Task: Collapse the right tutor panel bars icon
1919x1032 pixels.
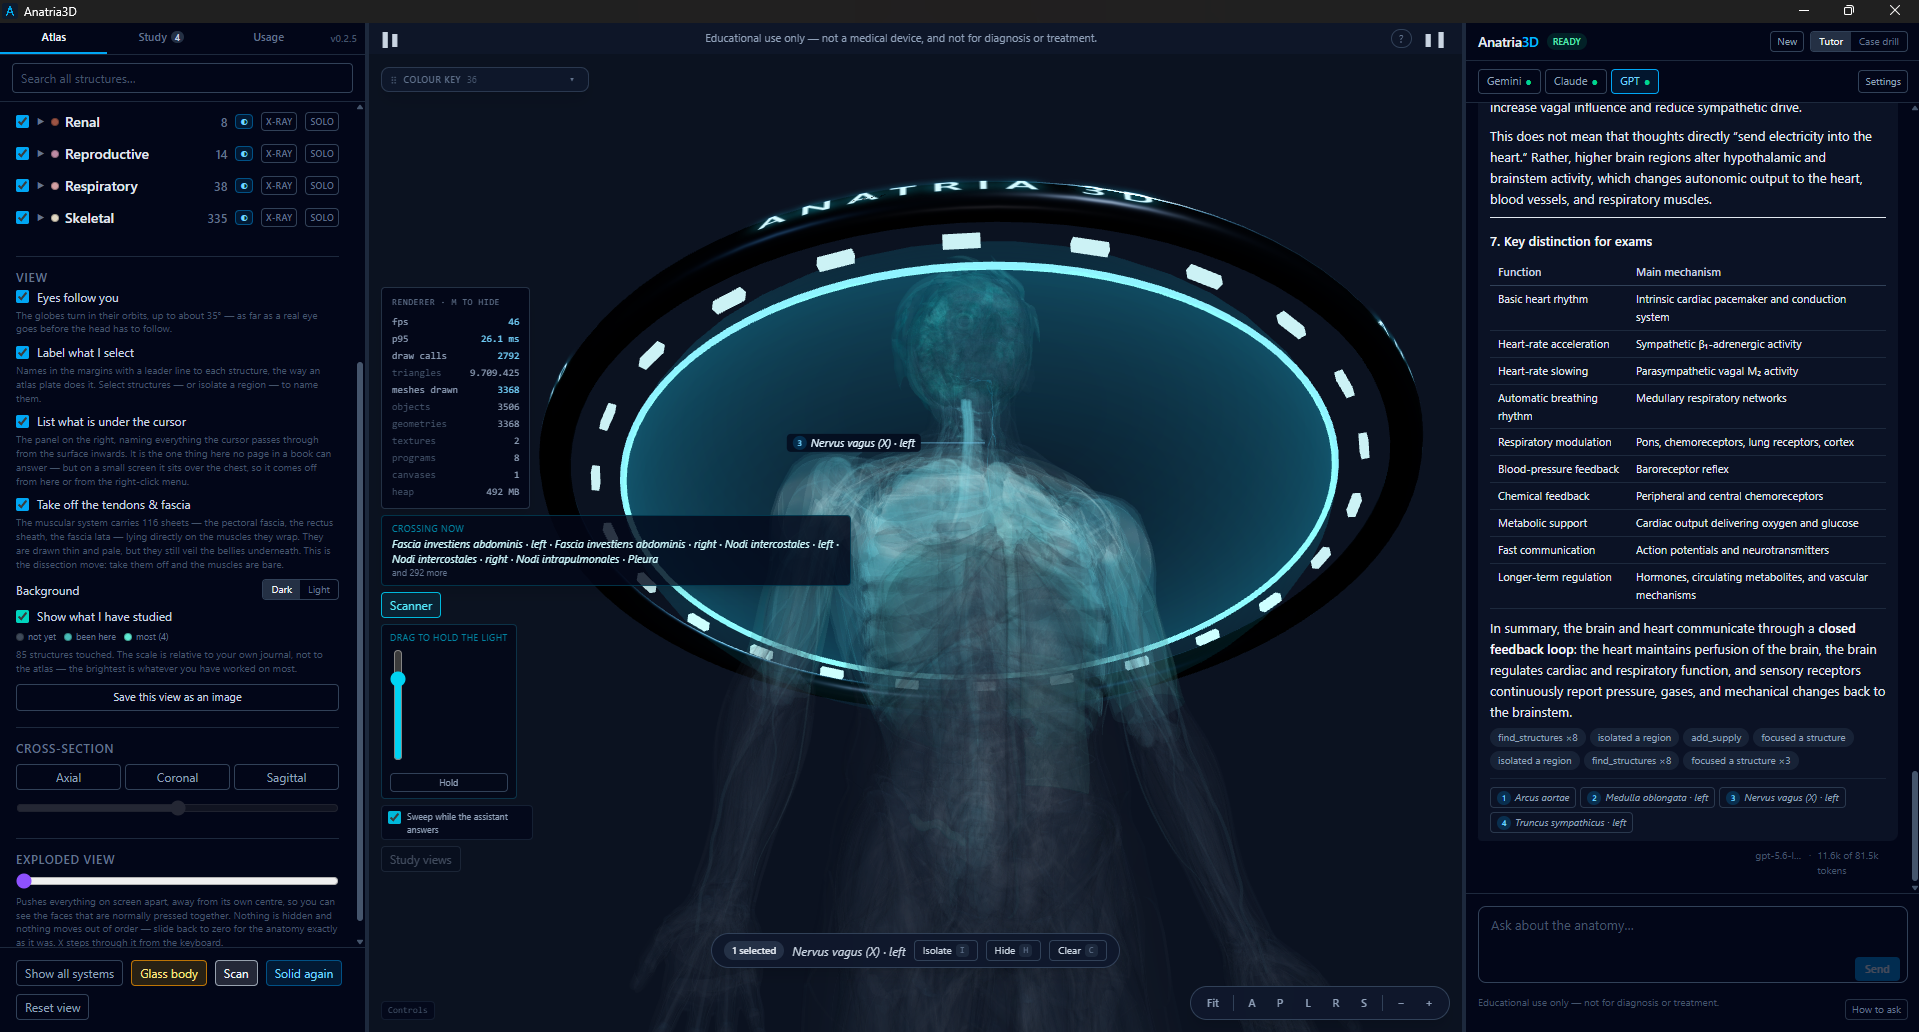Action: pyautogui.click(x=1434, y=40)
